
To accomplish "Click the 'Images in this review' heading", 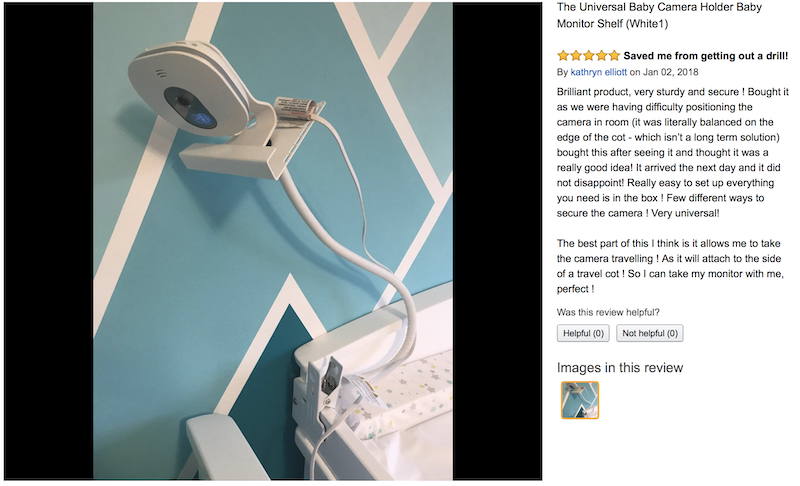I will click(x=620, y=368).
